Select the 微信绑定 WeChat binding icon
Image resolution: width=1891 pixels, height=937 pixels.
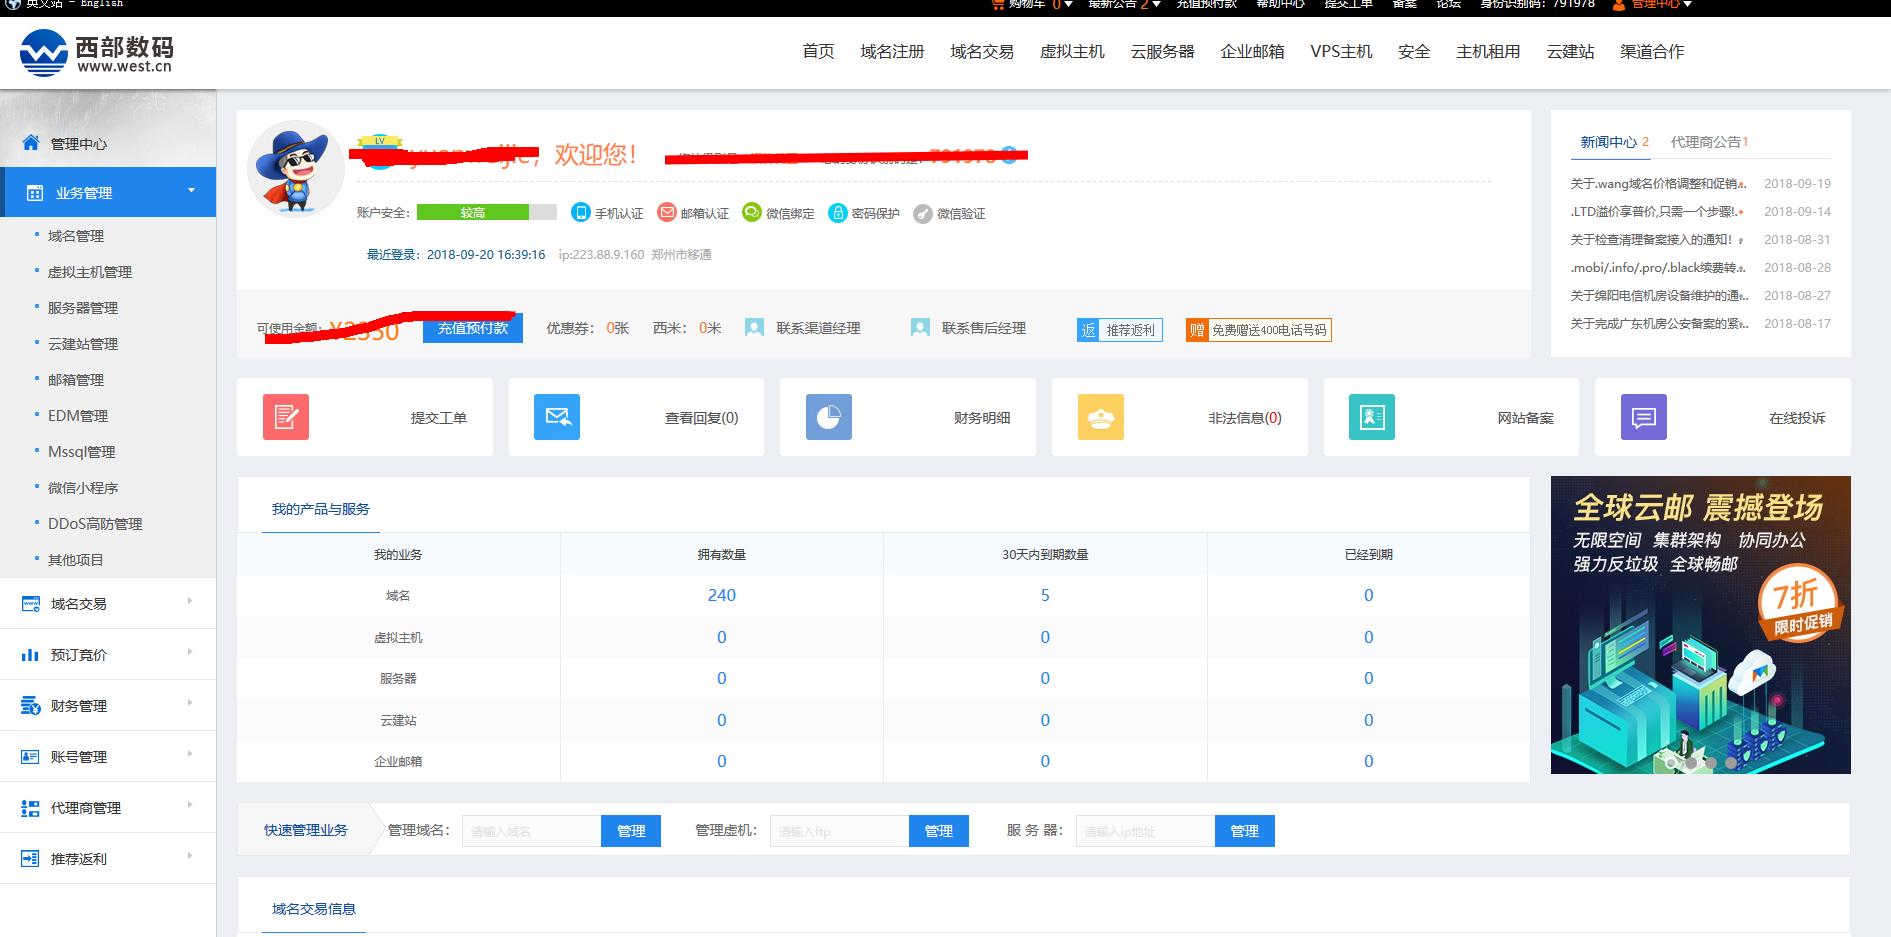[752, 212]
